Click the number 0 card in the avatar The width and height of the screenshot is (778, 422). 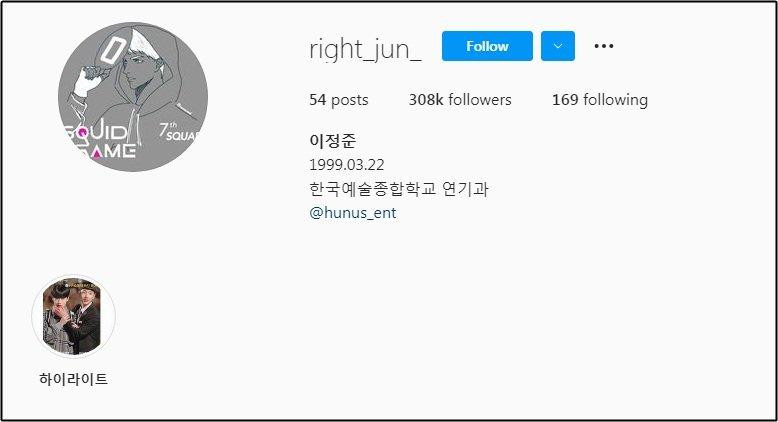[116, 48]
